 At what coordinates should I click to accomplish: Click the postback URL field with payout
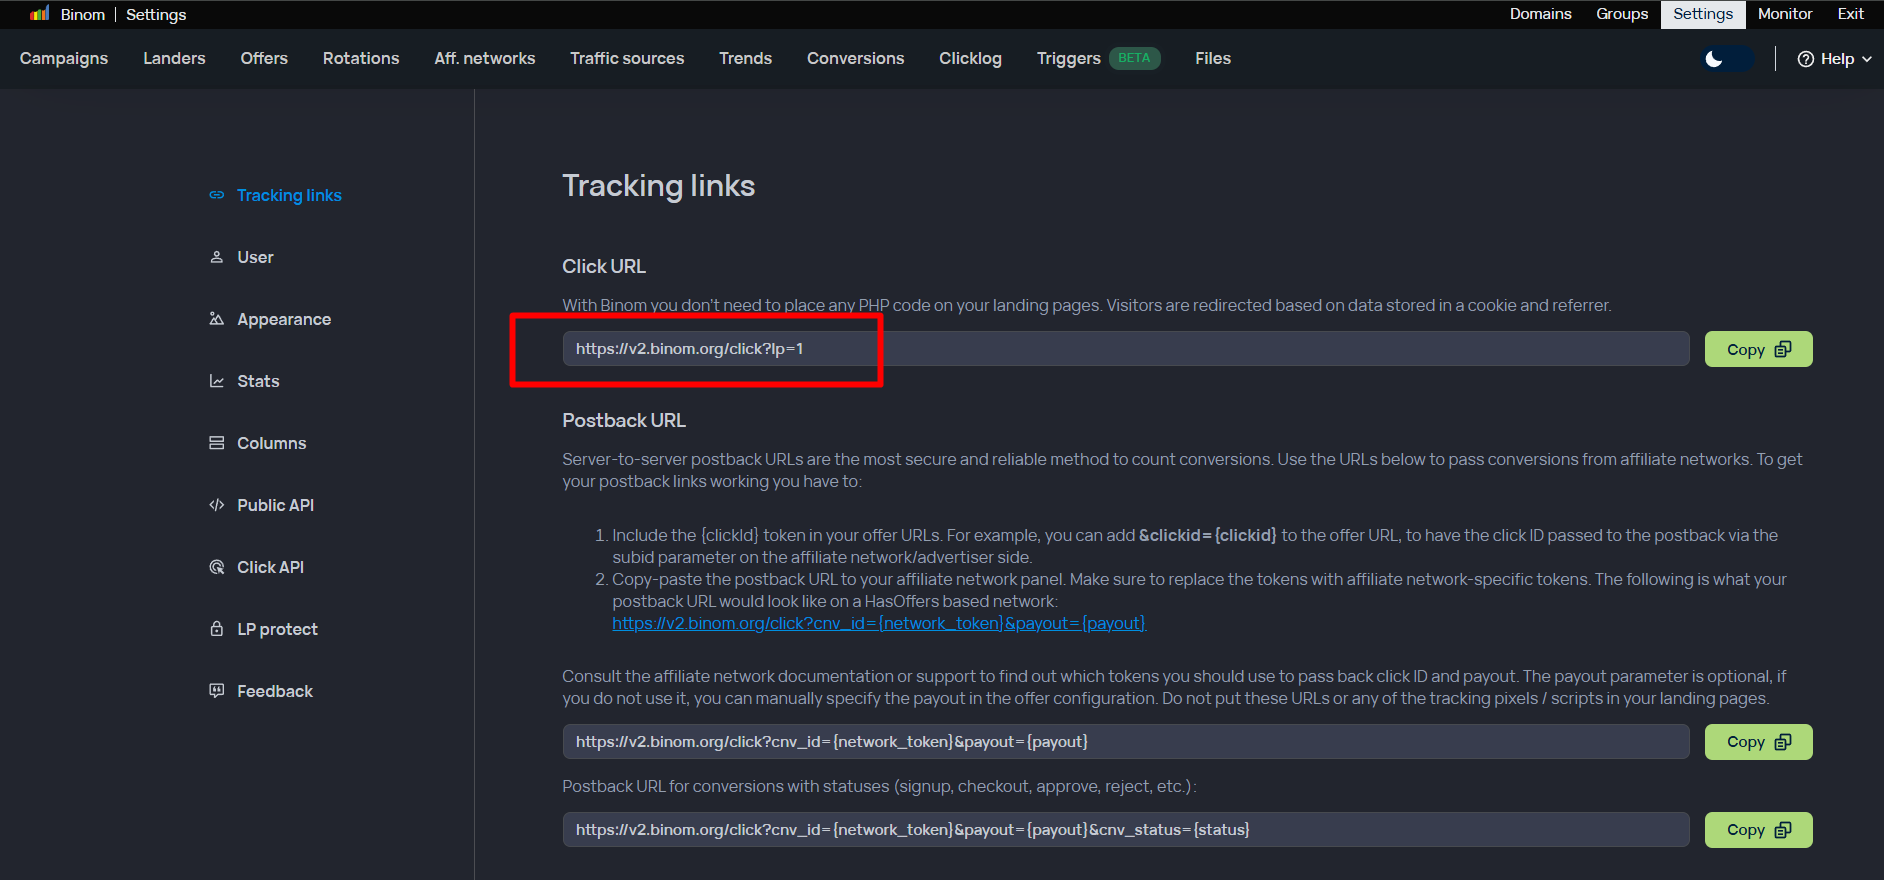1126,742
